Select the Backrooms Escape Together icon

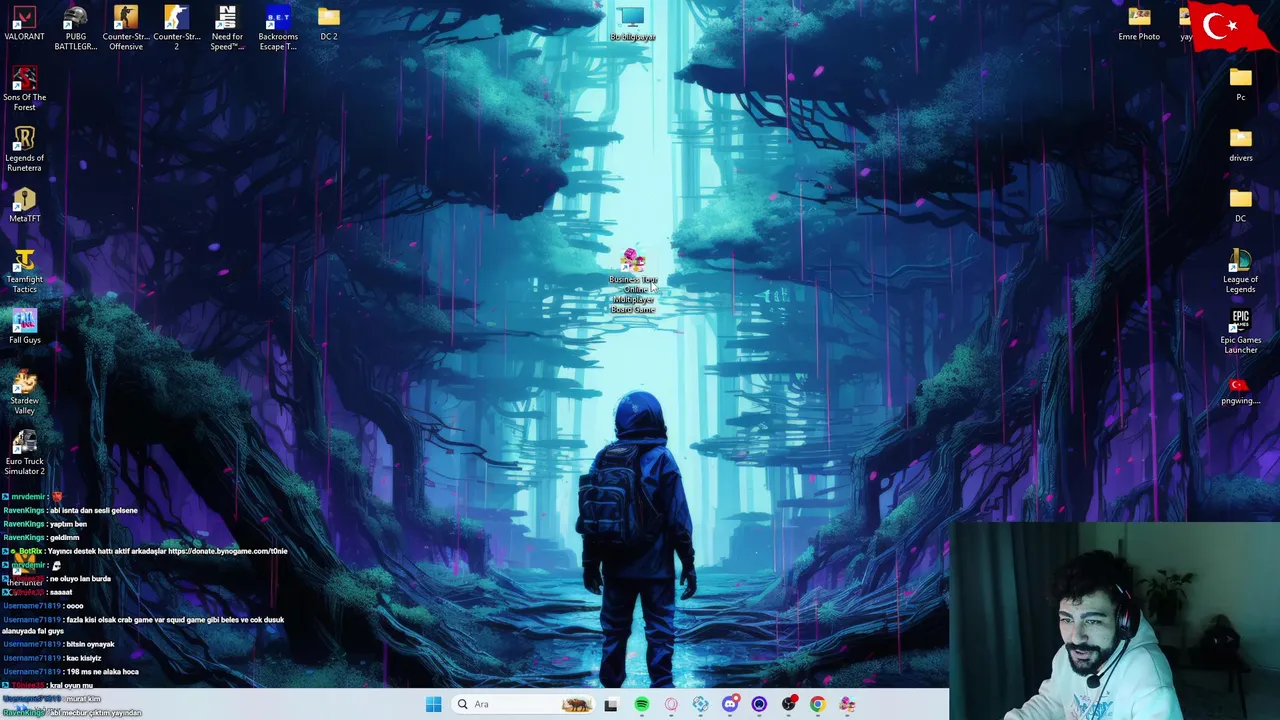(x=278, y=28)
